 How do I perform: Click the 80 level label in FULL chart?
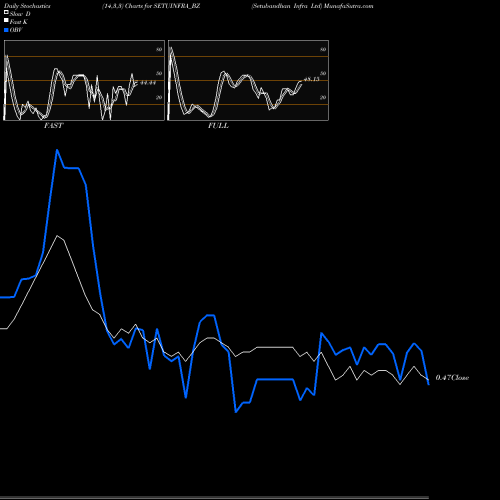[323, 50]
